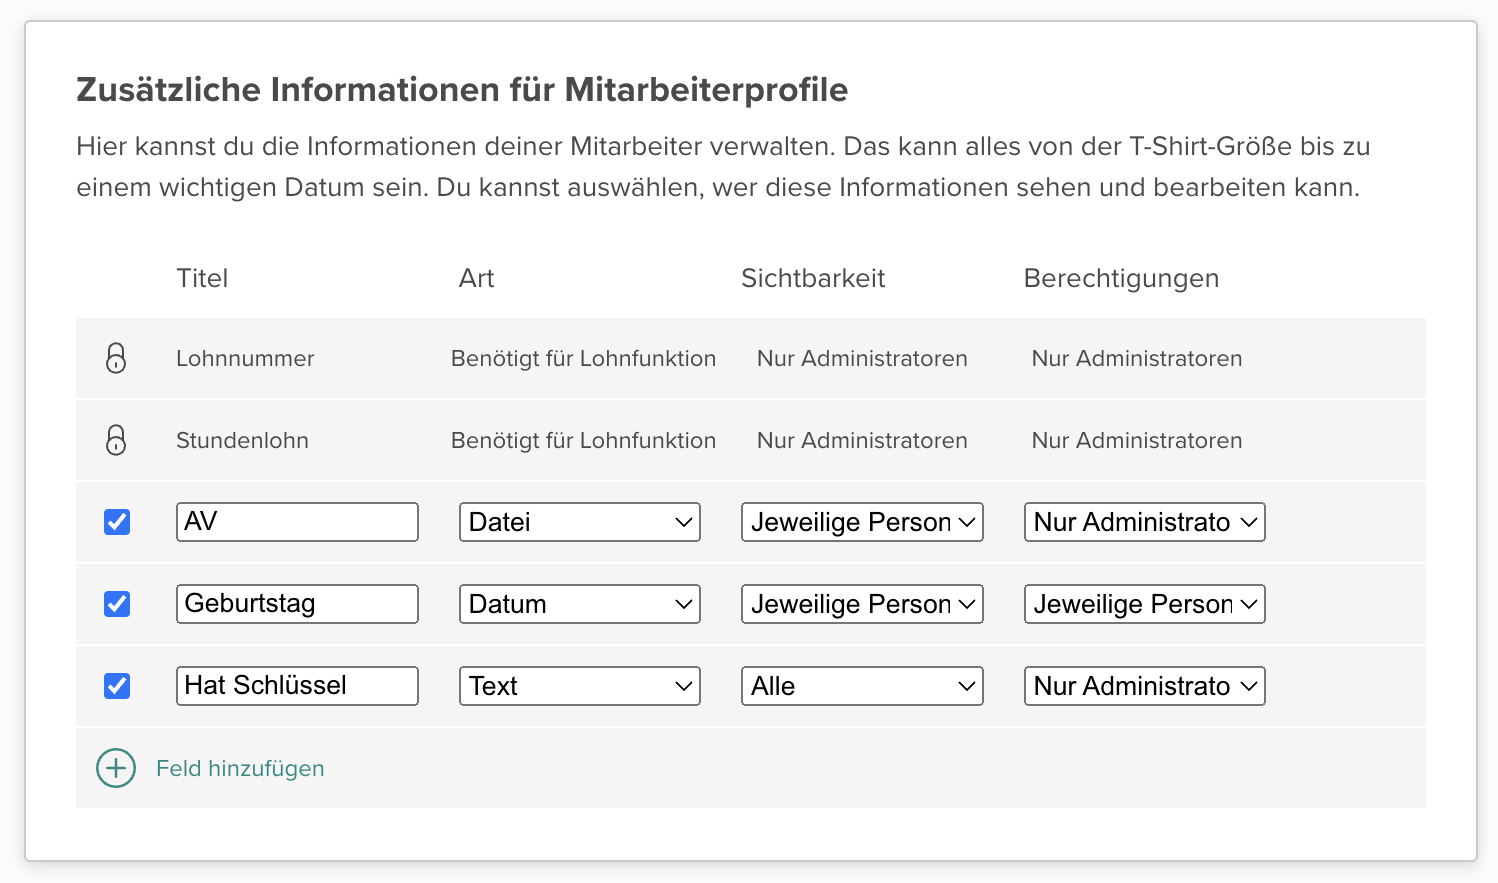Open Berechtigungen dropdown in the Geburtstag row

(x=1145, y=604)
